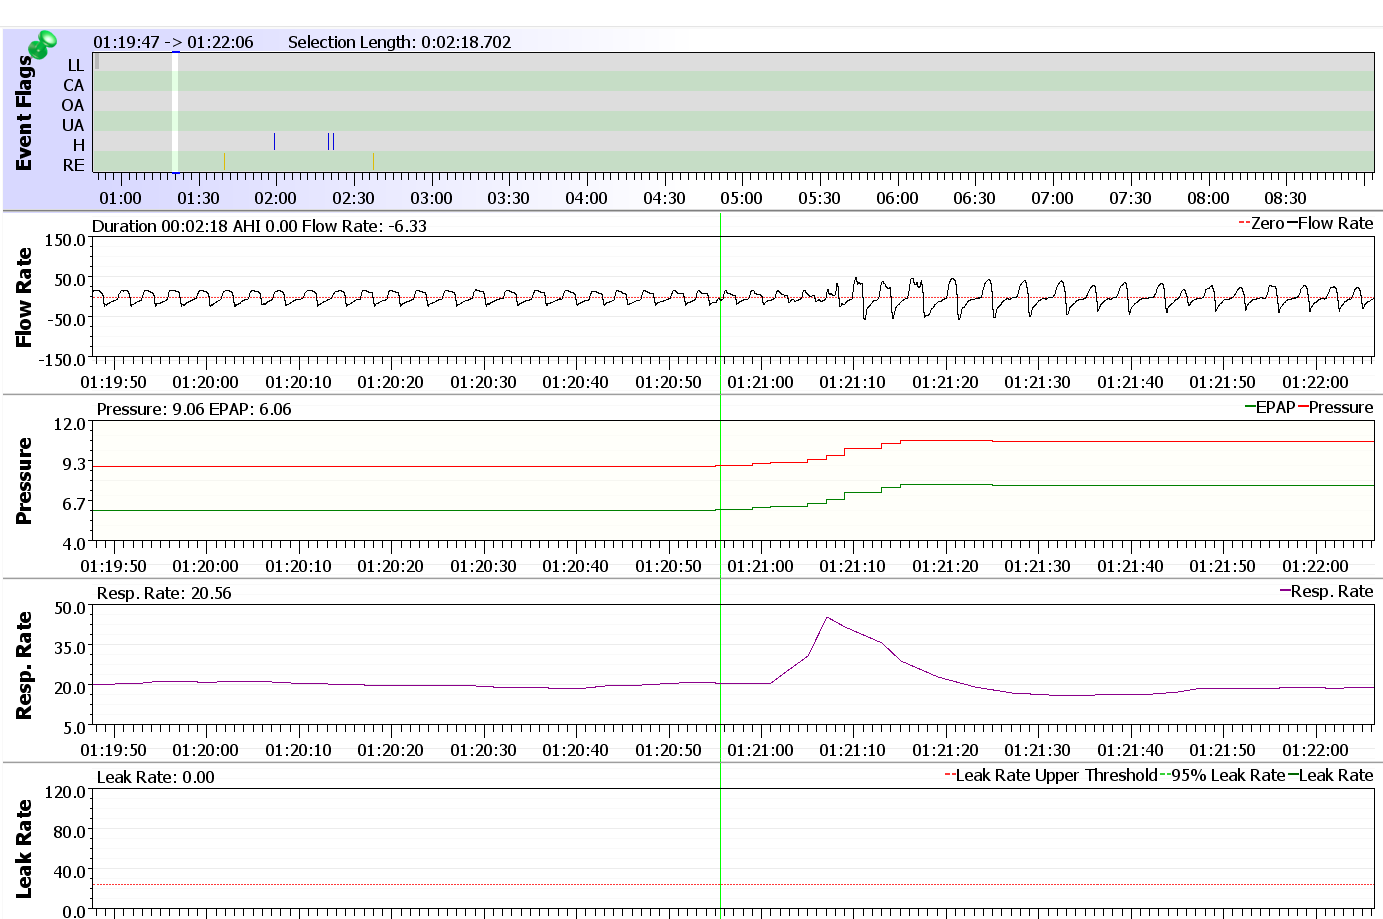The image size is (1383, 919).
Task: Click the first blue H event flag marker
Action: click(274, 141)
